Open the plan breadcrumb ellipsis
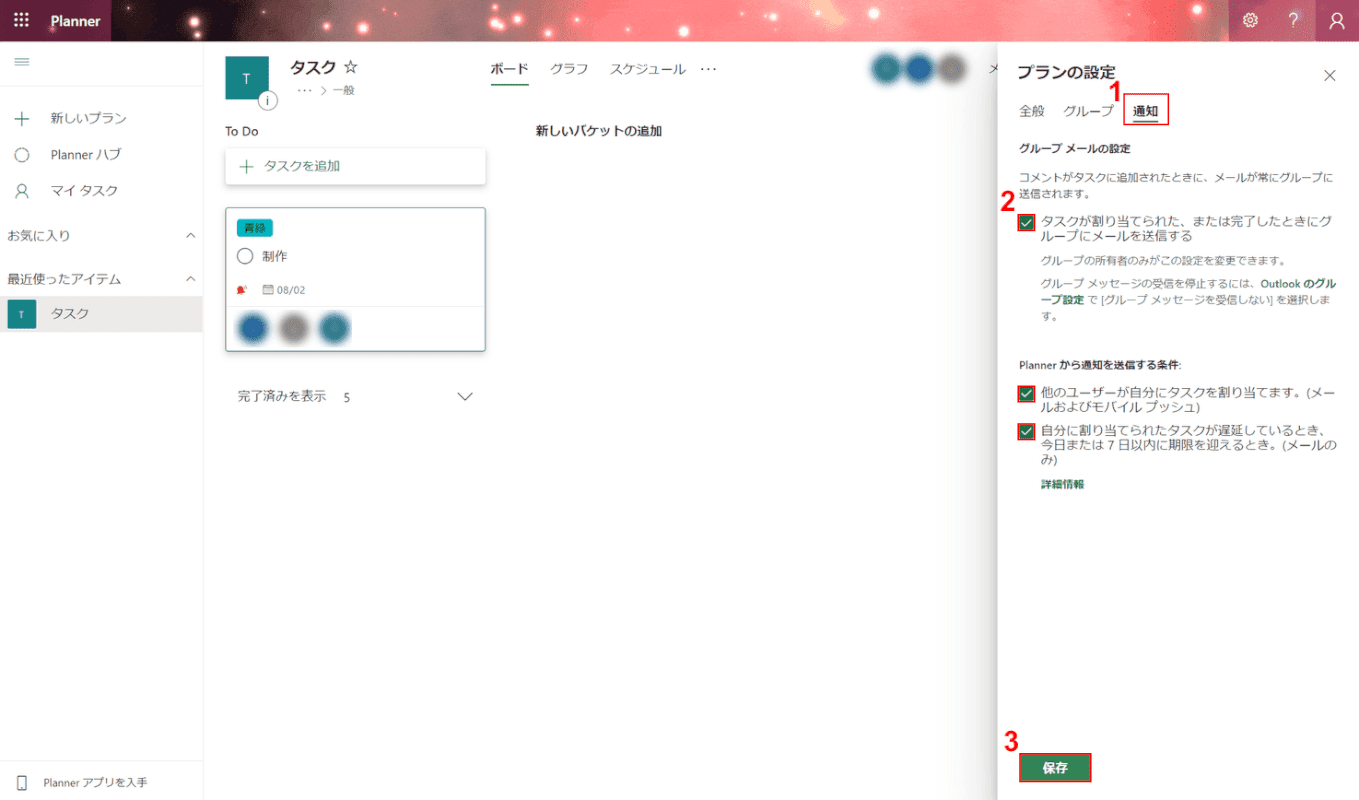 tap(305, 90)
